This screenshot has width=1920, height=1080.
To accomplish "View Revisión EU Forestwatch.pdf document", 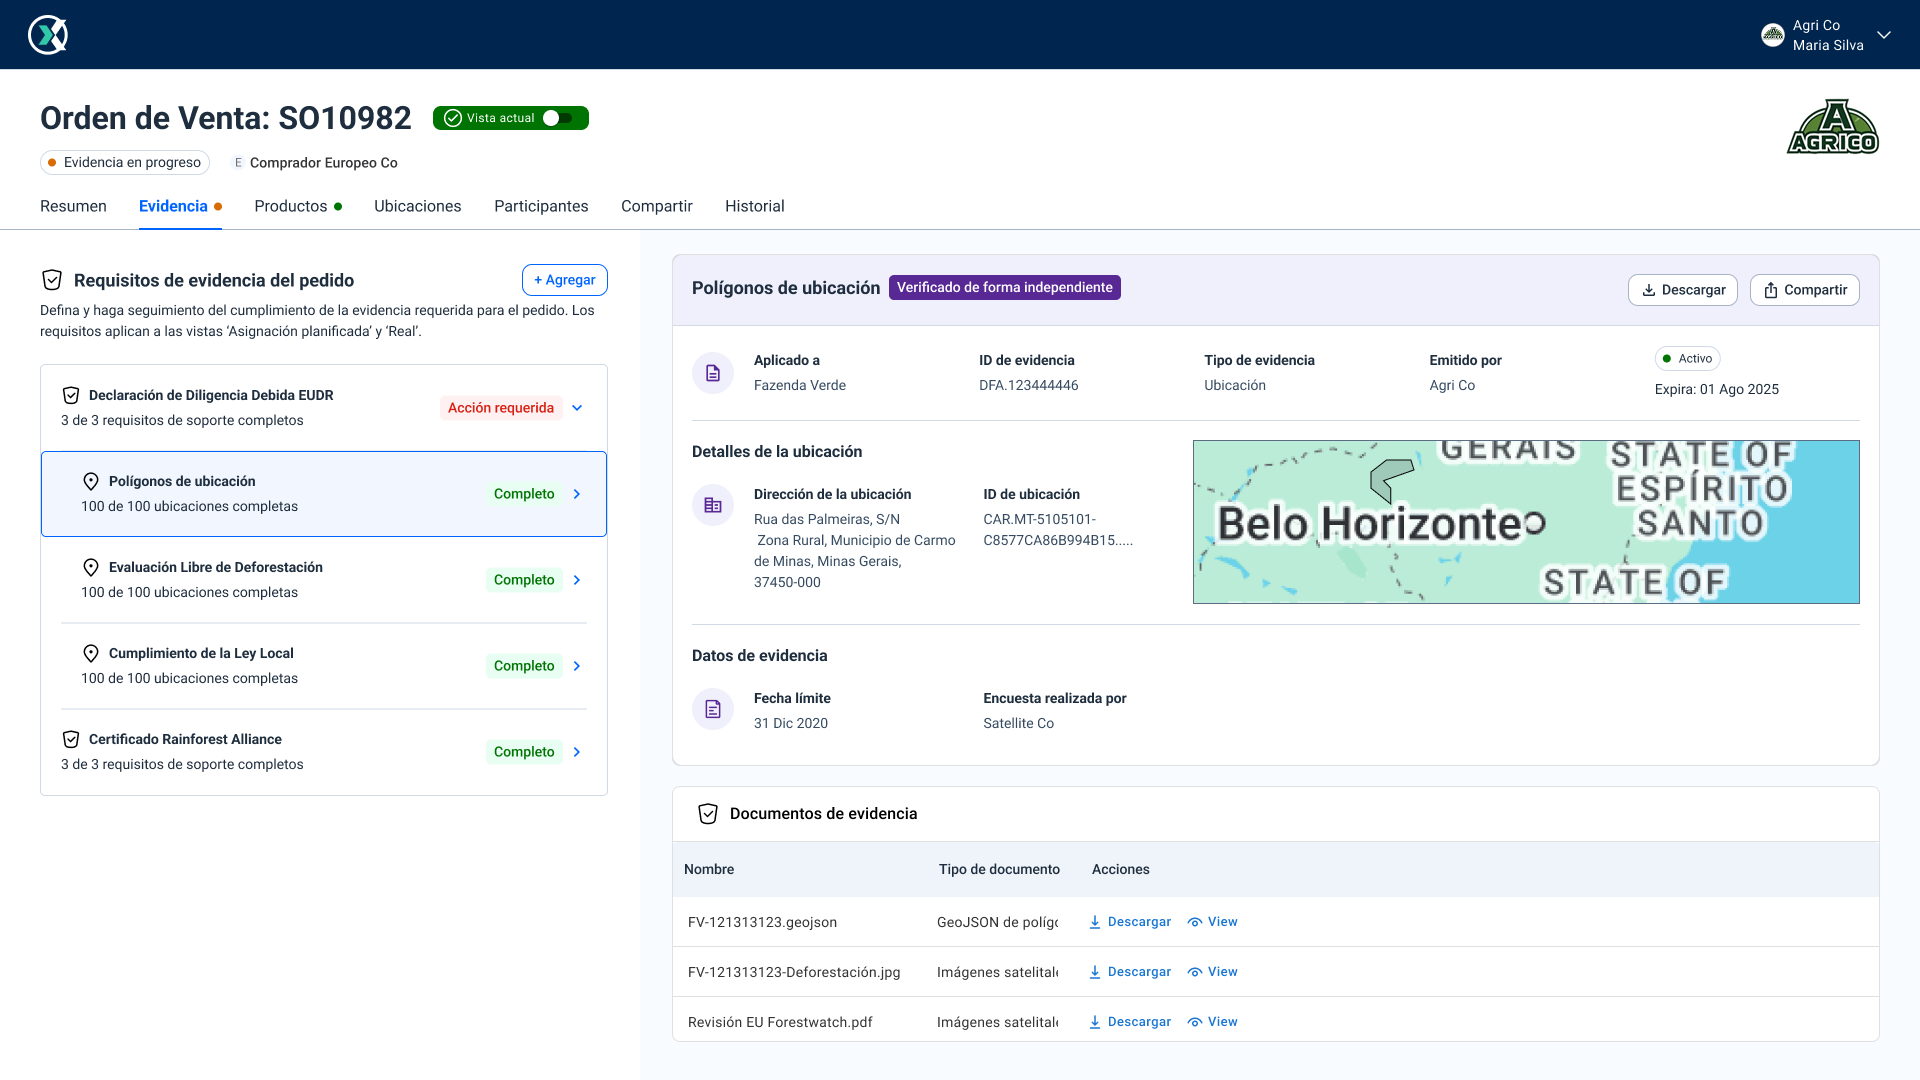I will (x=1213, y=1022).
